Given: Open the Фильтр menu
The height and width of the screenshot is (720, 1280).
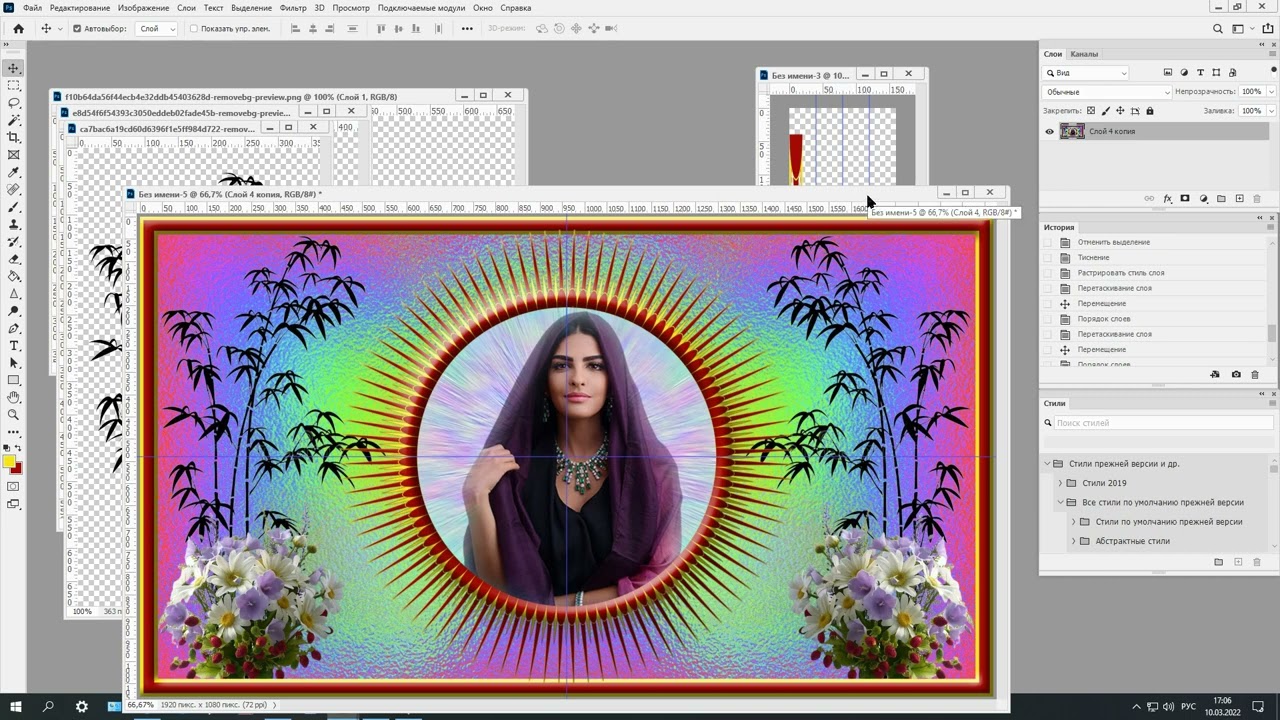Looking at the screenshot, I should coord(293,8).
